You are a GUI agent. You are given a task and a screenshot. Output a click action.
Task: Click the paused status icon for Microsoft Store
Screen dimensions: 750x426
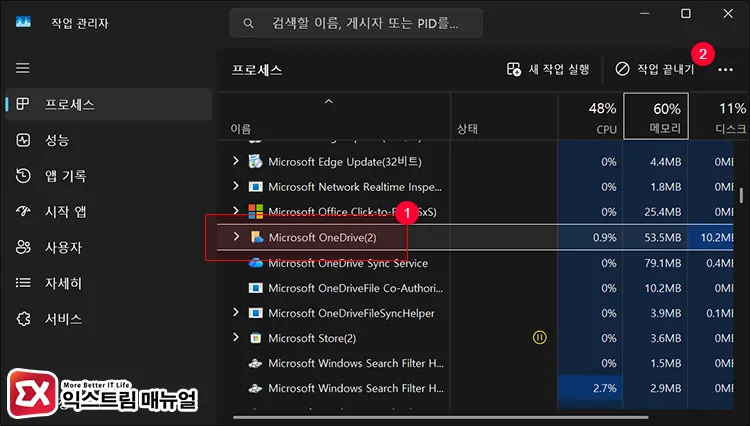(539, 338)
